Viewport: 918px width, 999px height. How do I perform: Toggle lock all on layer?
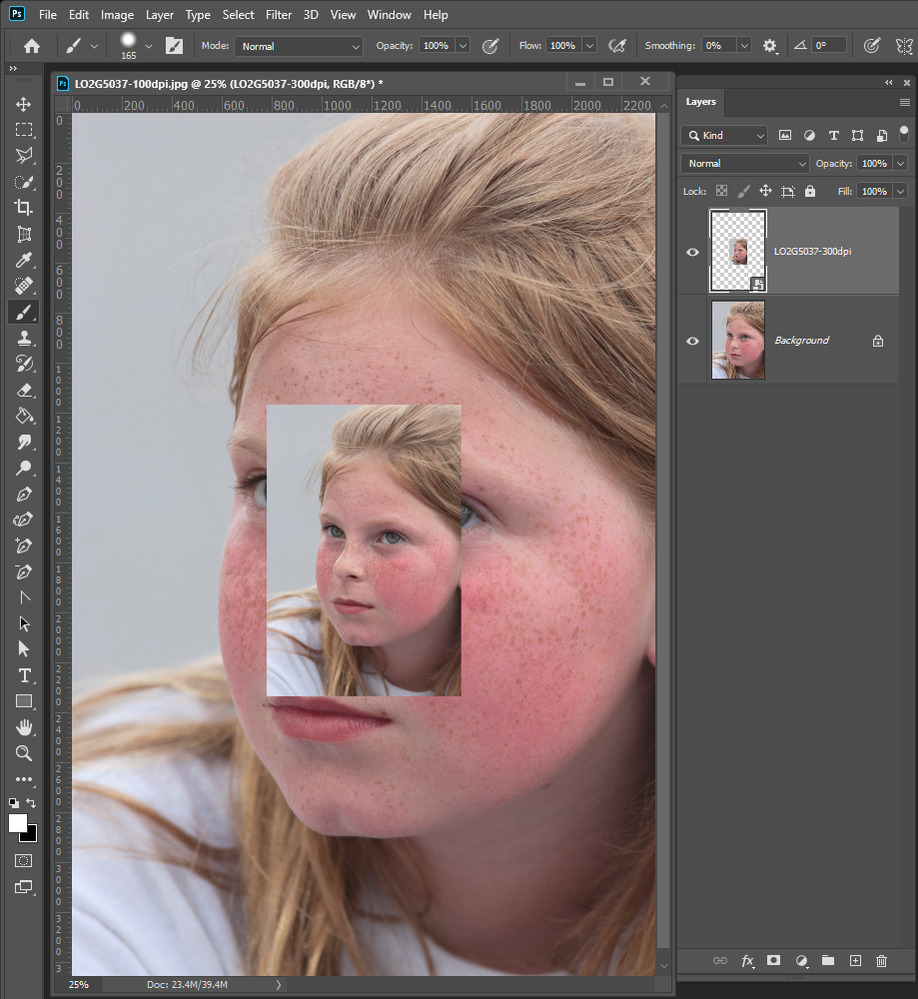pyautogui.click(x=810, y=191)
